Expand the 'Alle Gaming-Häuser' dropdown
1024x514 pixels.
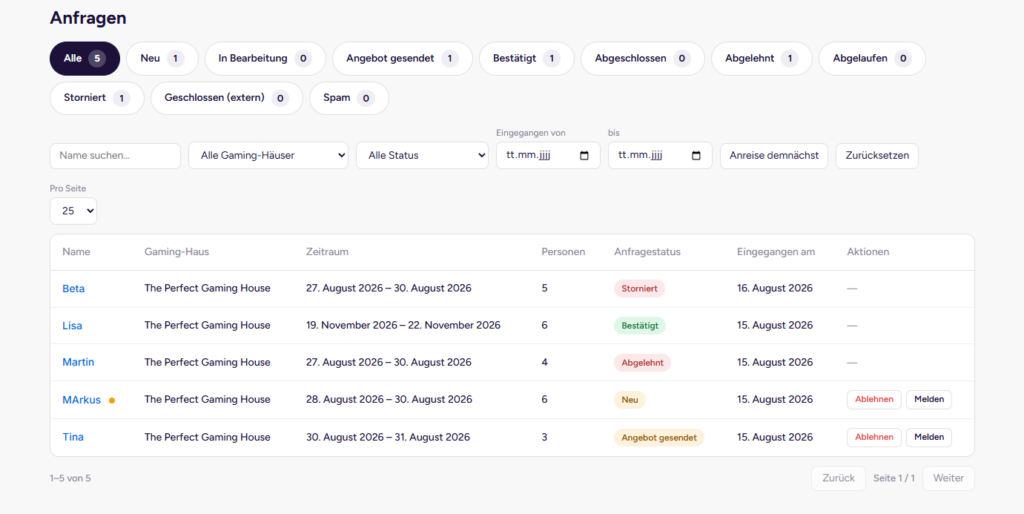tap(268, 156)
